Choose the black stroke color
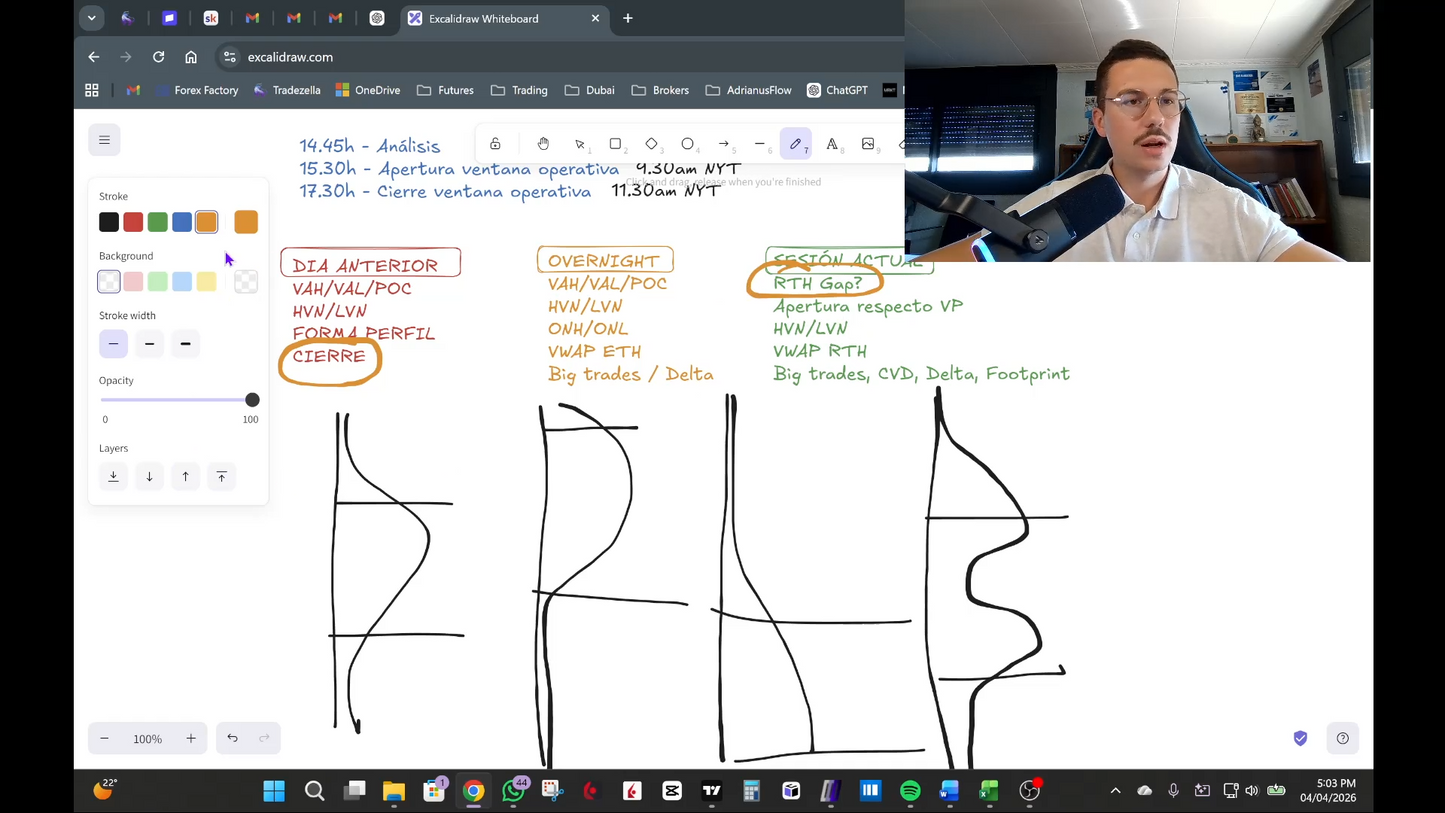The height and width of the screenshot is (813, 1445). (109, 222)
